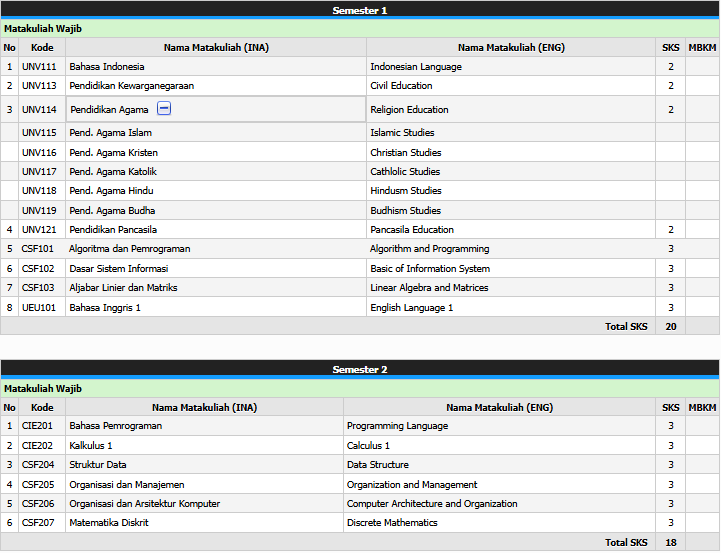The width and height of the screenshot is (721, 553).
Task: Click the Algoritma dan Pemrograman course
Action: pos(129,249)
